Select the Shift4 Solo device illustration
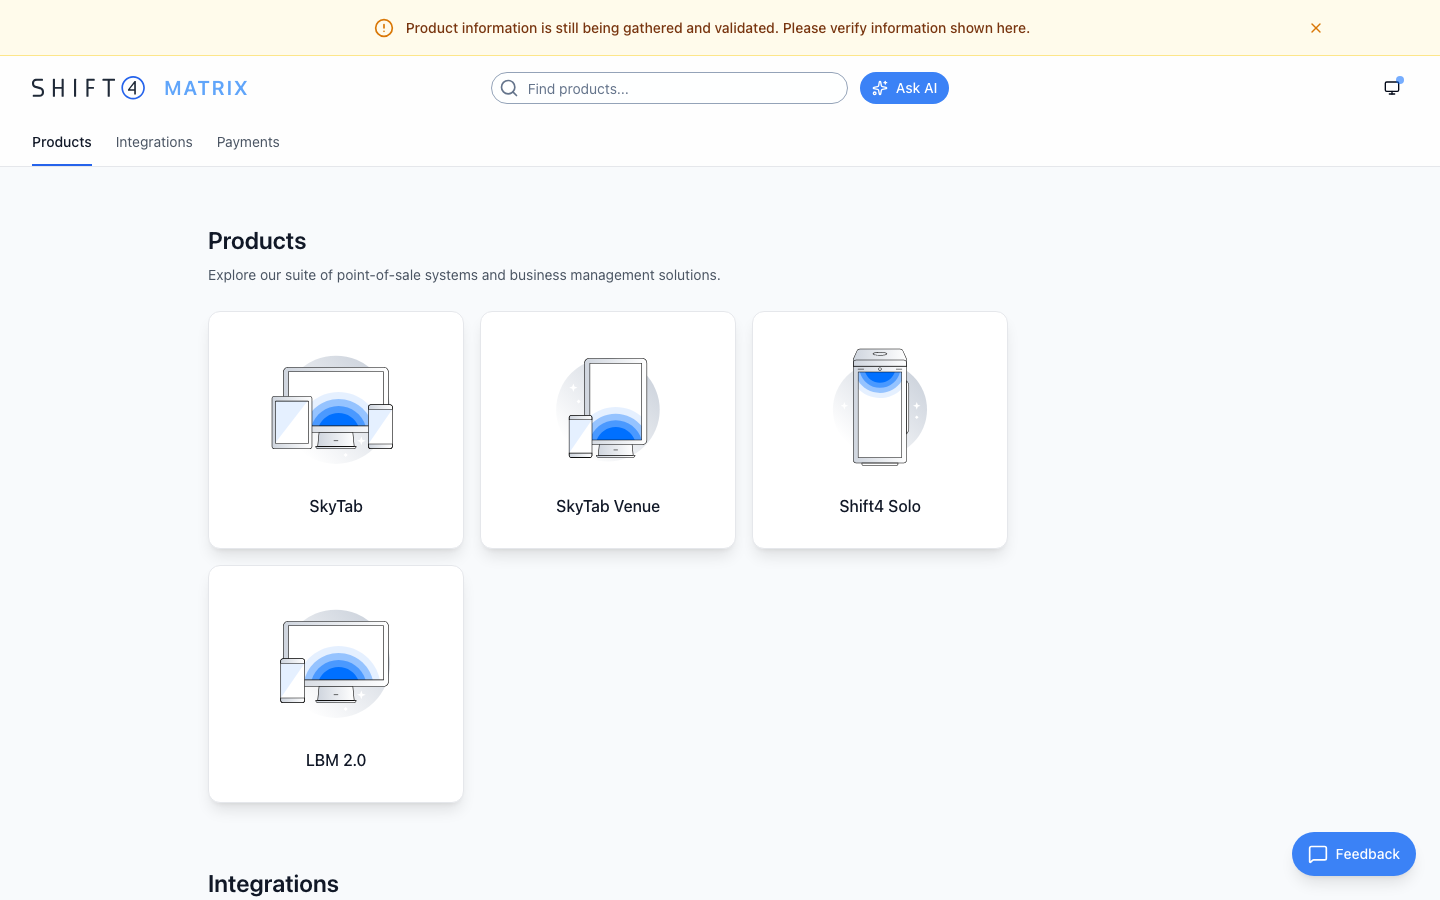This screenshot has height=900, width=1440. [880, 407]
